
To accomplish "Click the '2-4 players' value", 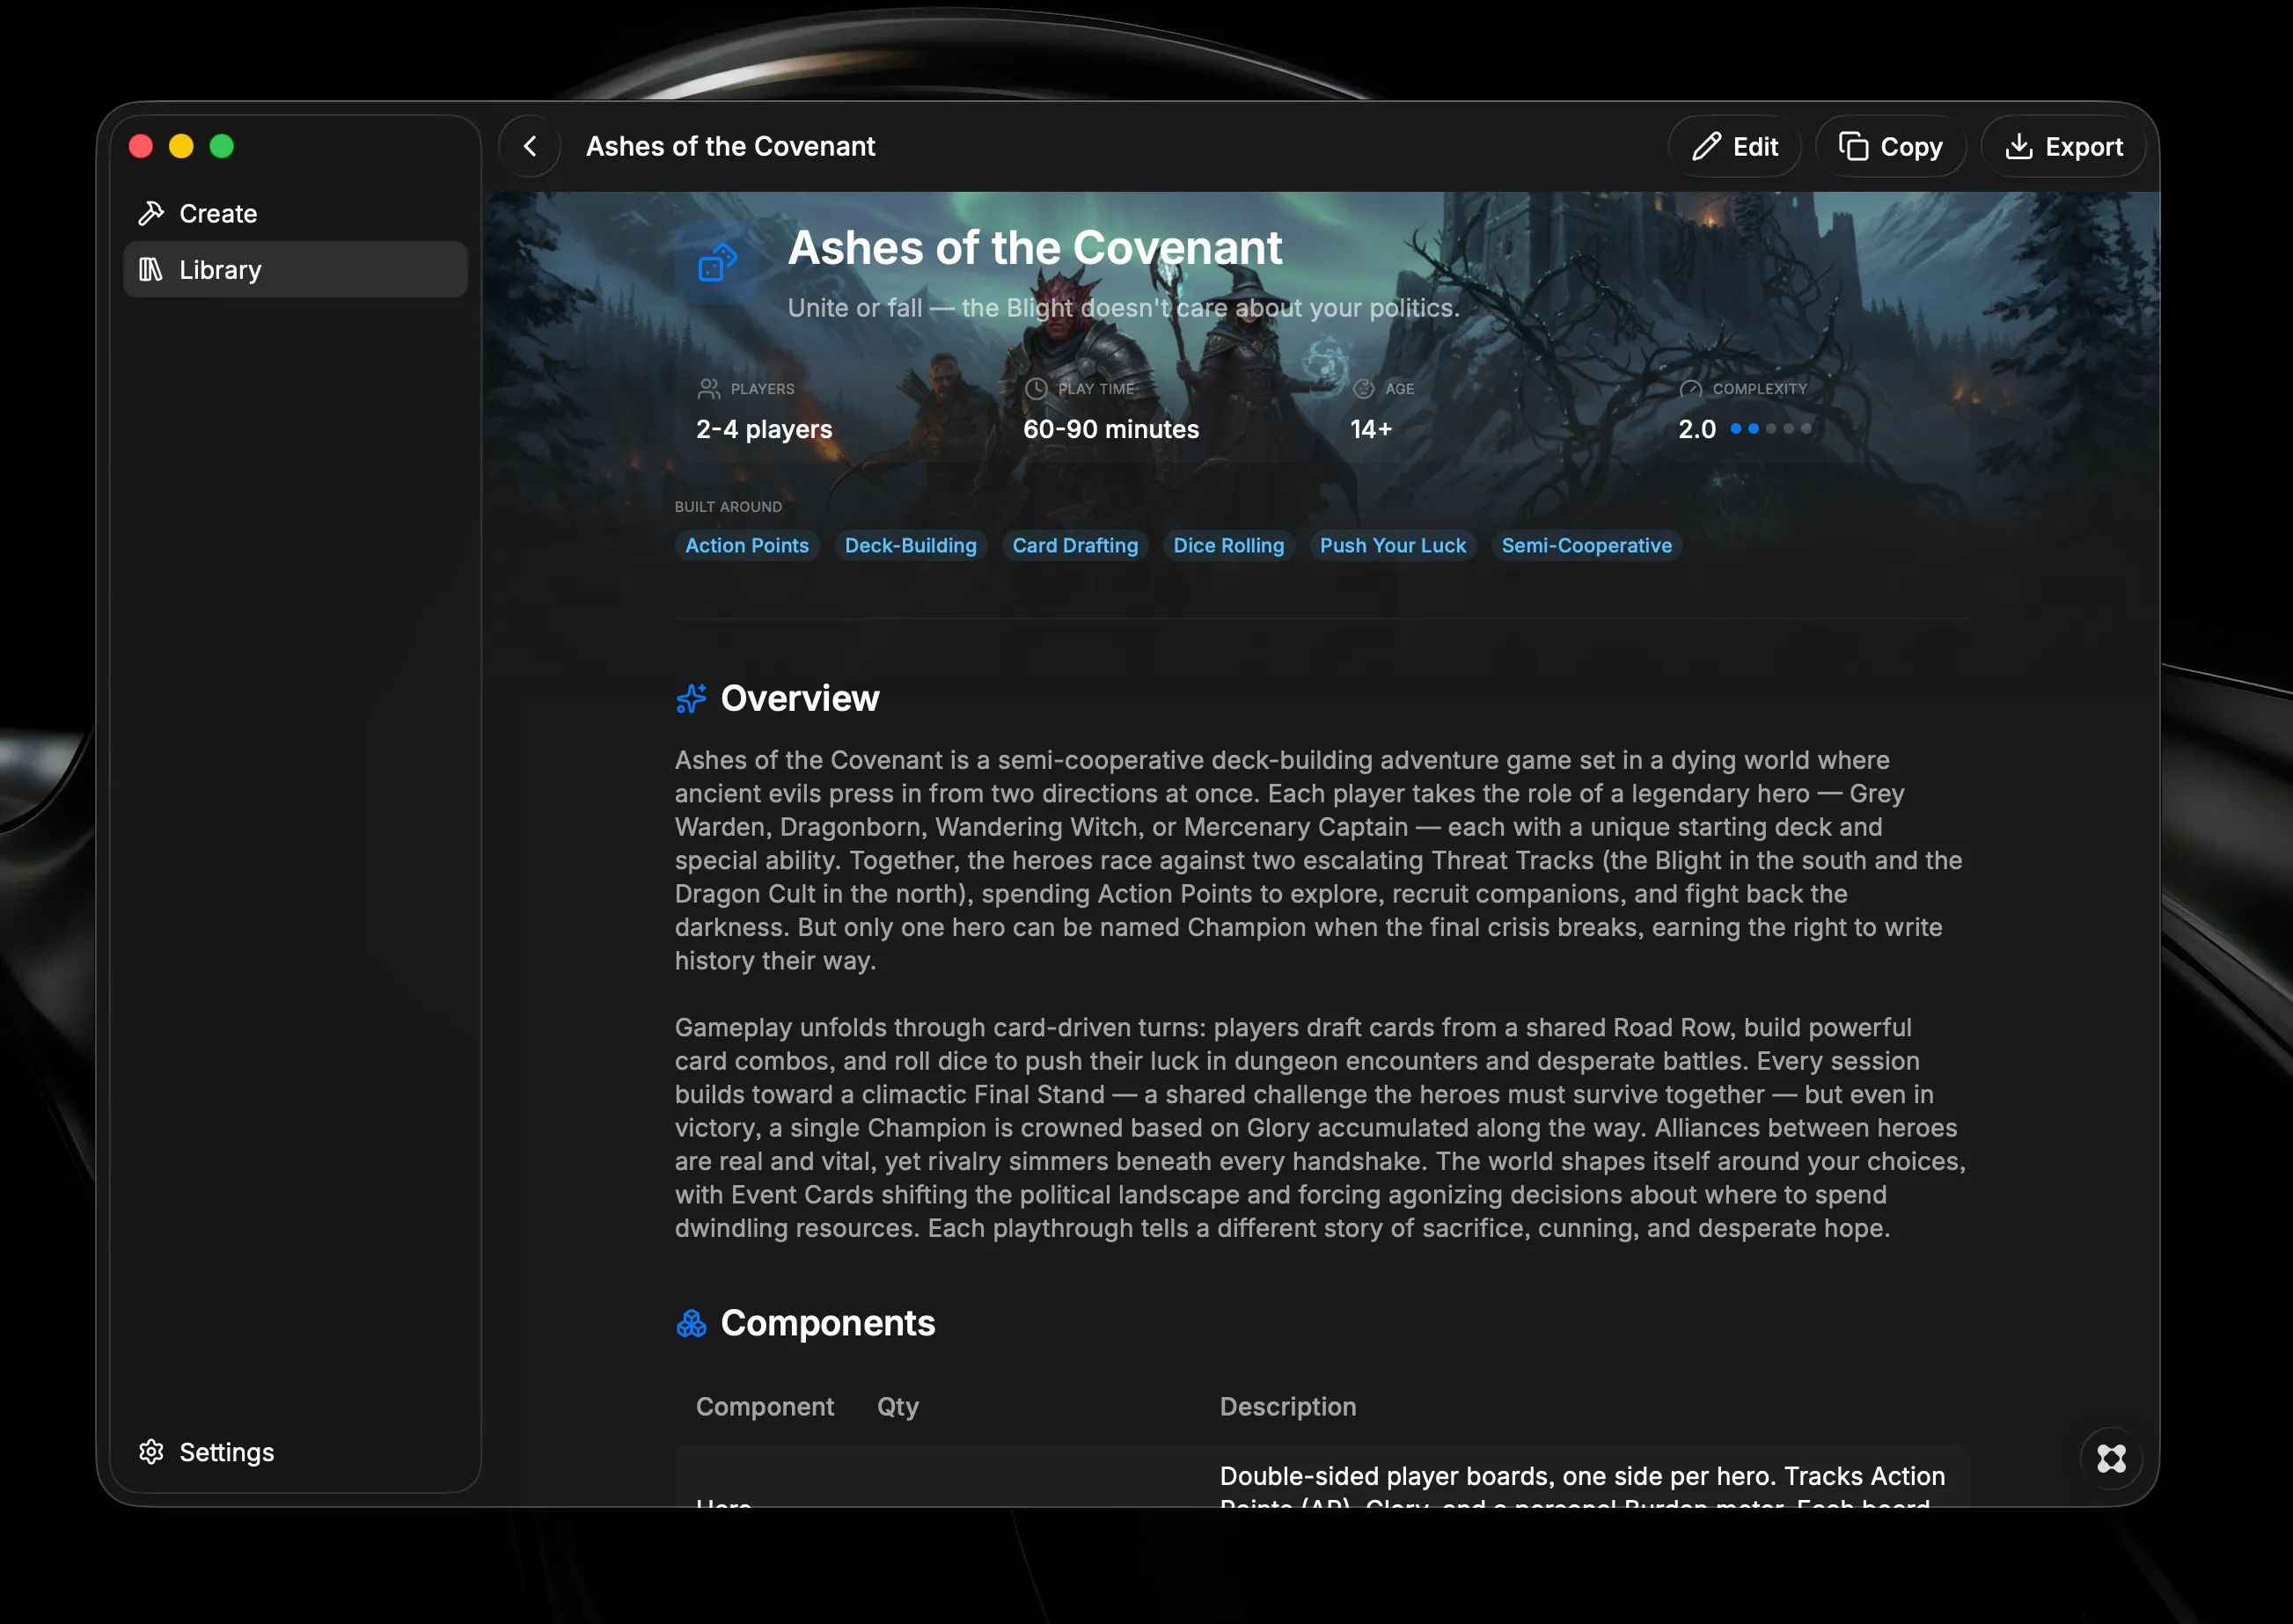I will click(764, 430).
